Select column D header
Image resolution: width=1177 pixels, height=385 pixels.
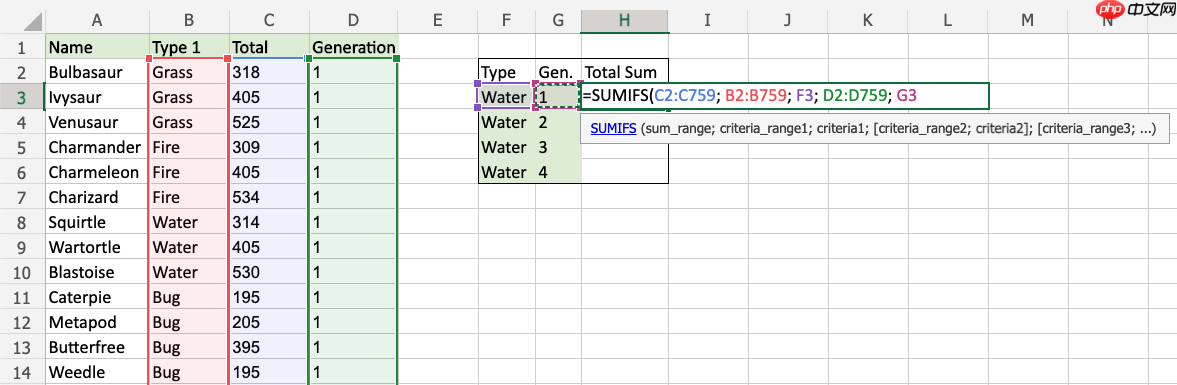click(354, 22)
